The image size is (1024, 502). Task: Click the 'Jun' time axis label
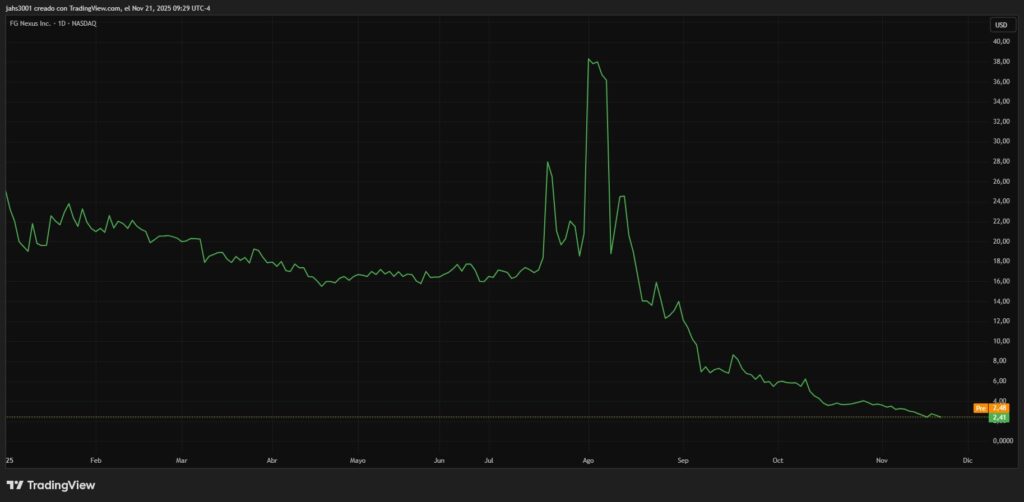440,460
